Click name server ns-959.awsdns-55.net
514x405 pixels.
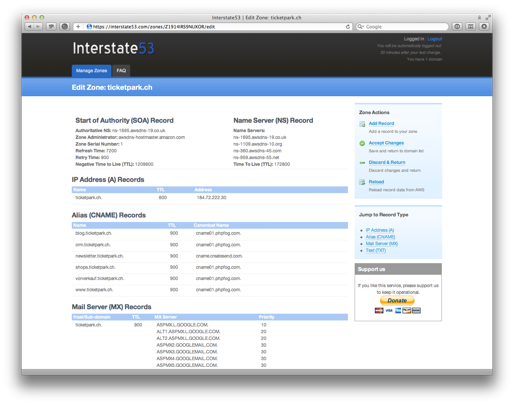click(x=256, y=157)
